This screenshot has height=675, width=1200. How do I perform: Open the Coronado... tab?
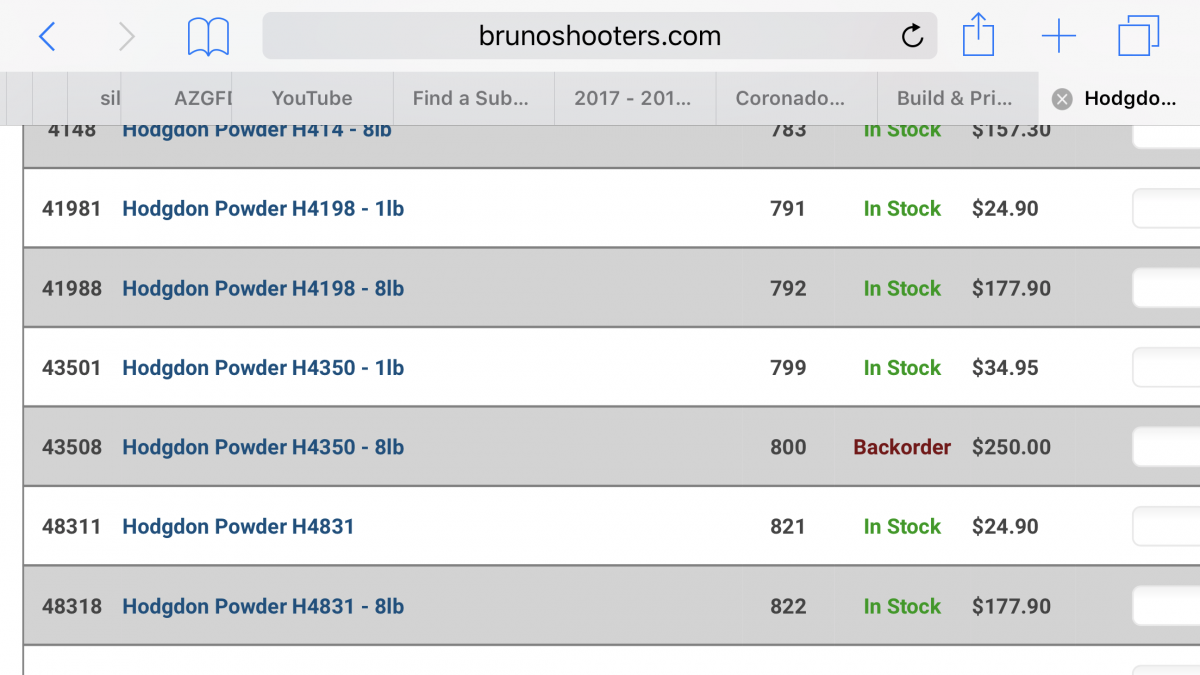pyautogui.click(x=790, y=98)
